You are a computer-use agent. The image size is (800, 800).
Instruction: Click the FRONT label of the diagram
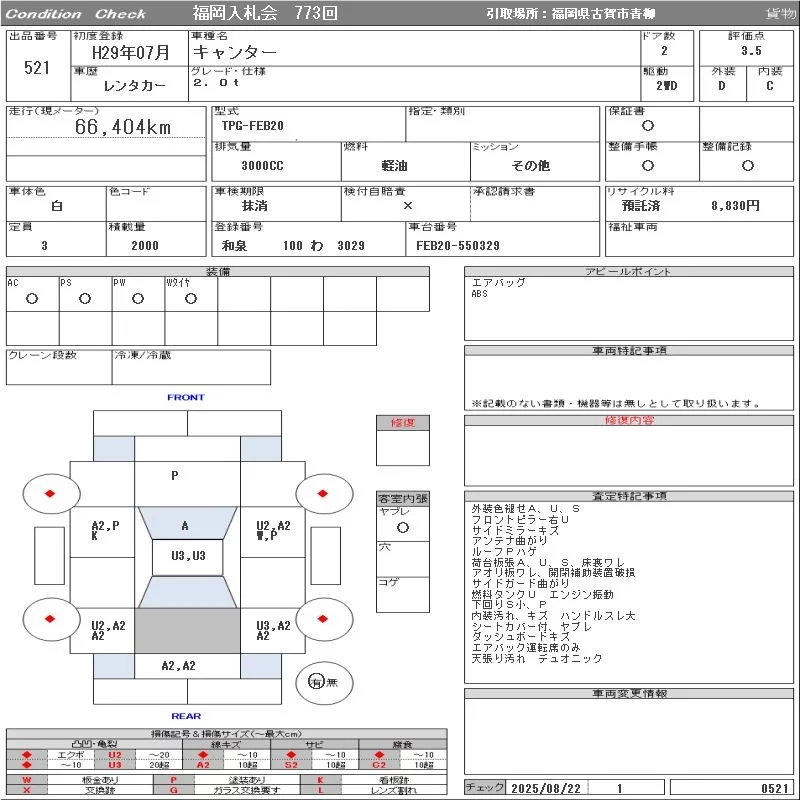186,397
